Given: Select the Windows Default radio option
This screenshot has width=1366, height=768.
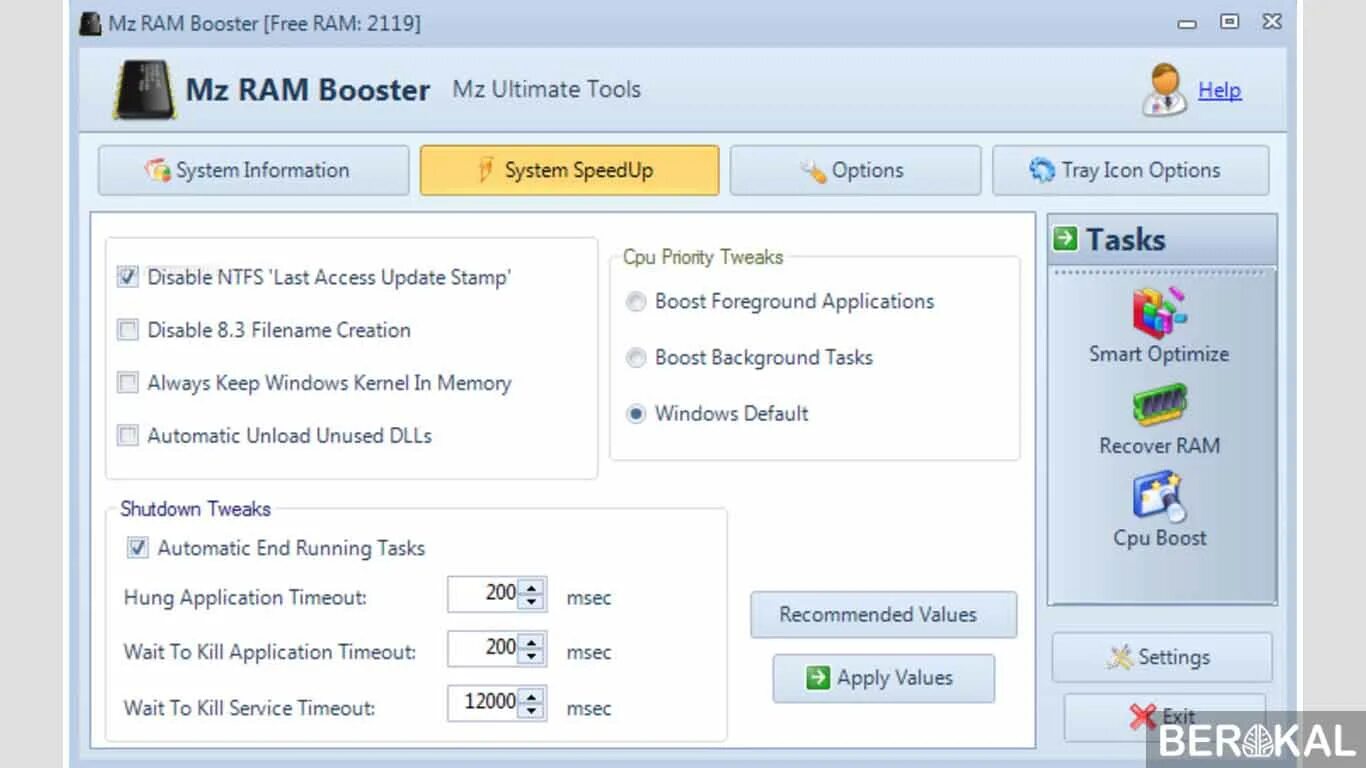Looking at the screenshot, I should click(636, 414).
